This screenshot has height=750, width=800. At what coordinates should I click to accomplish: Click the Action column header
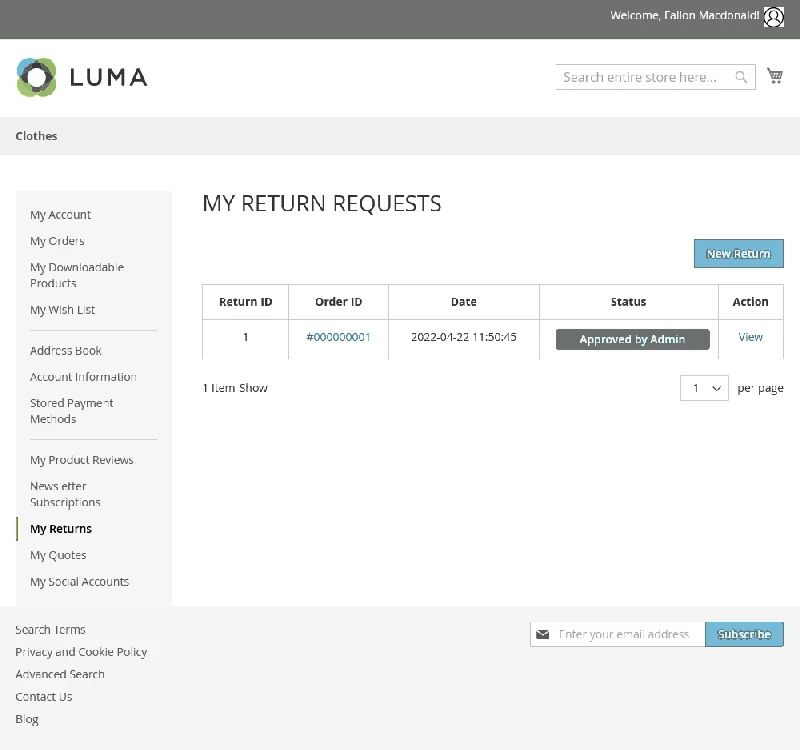(751, 302)
